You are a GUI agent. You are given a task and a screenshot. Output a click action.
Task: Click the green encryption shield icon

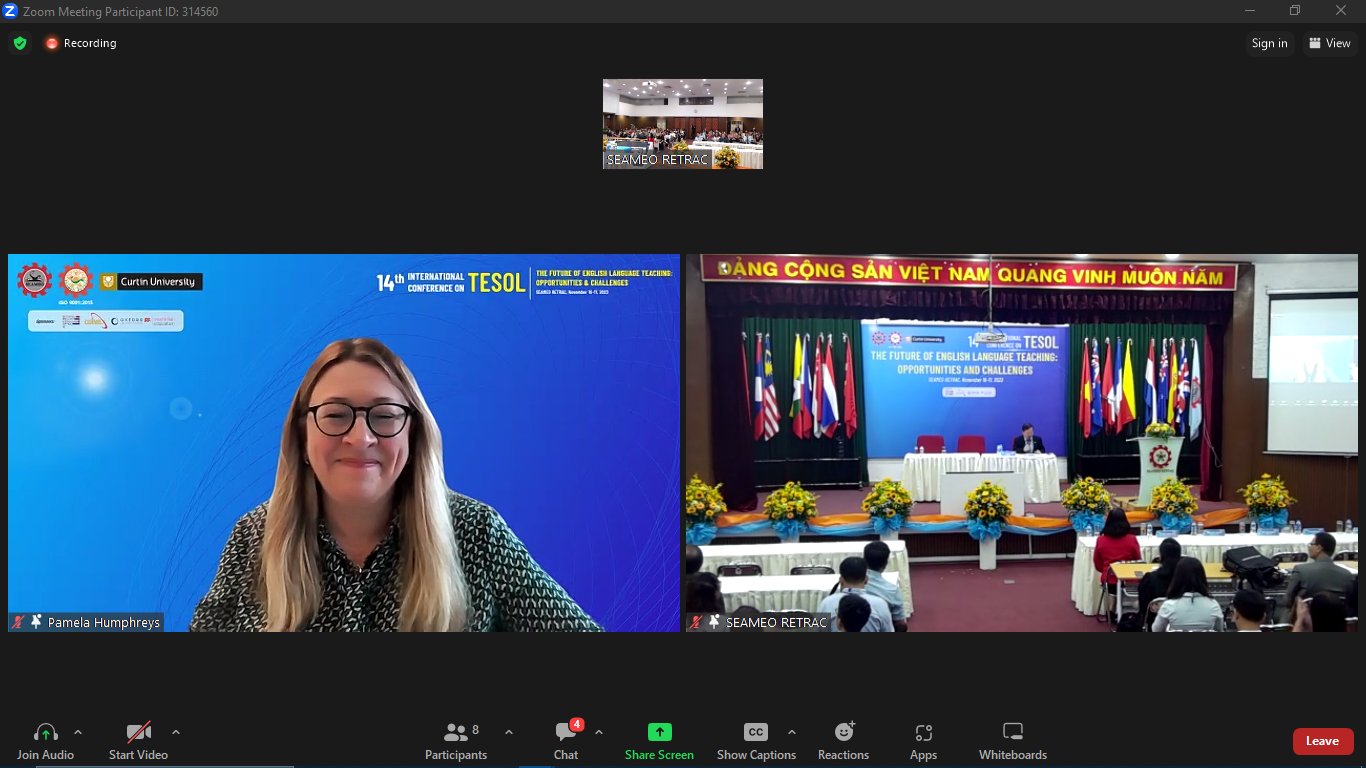click(20, 43)
